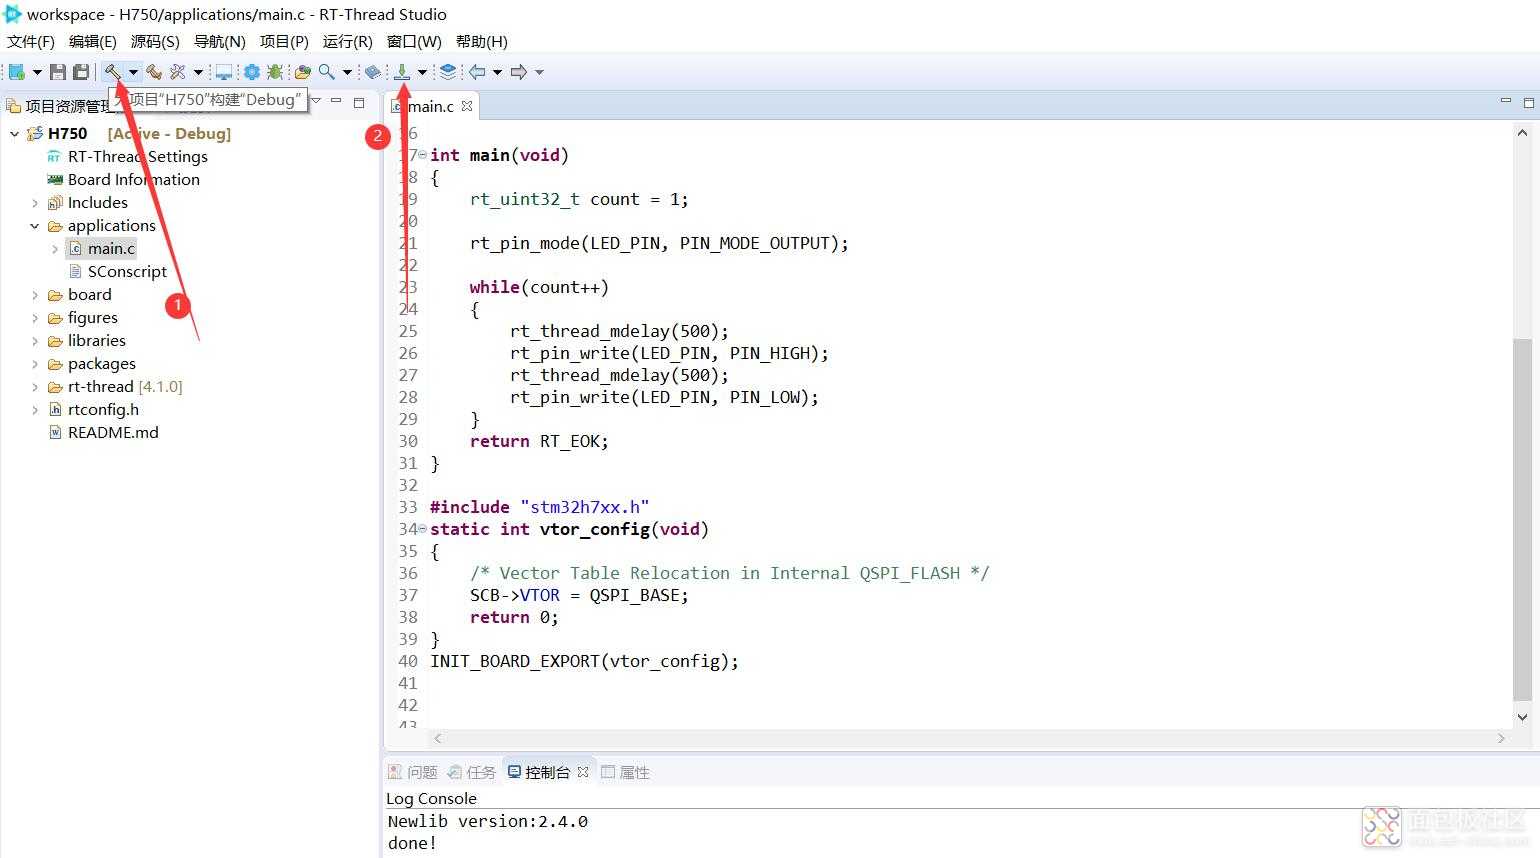
Task: Collapse the H750 project tree node
Action: [14, 133]
